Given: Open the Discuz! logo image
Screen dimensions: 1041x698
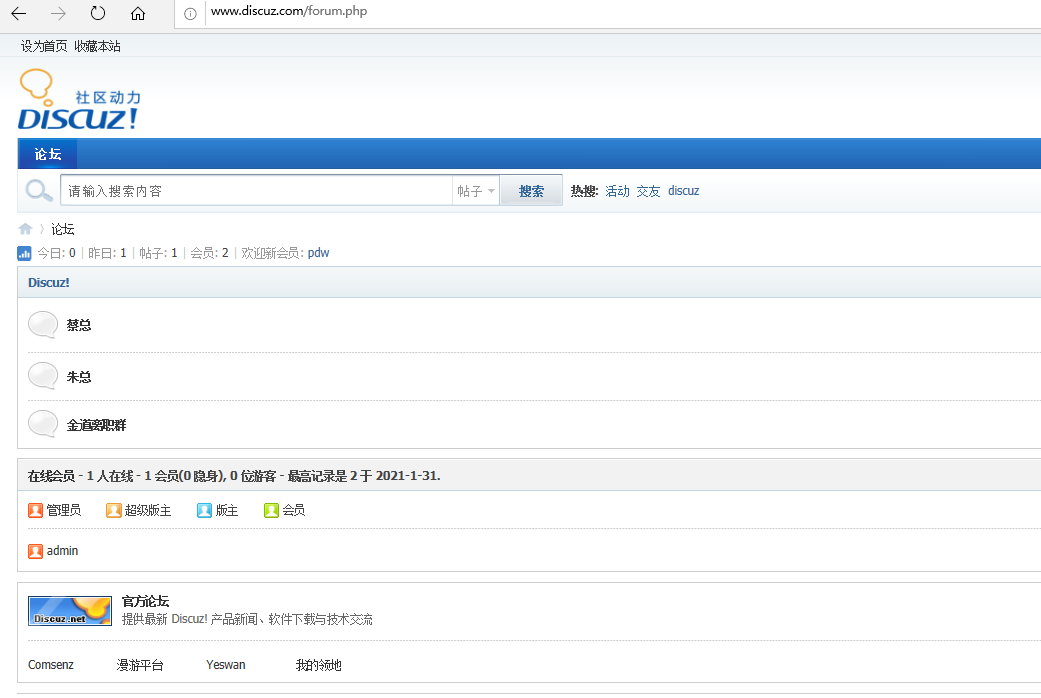Looking at the screenshot, I should pyautogui.click(x=79, y=99).
